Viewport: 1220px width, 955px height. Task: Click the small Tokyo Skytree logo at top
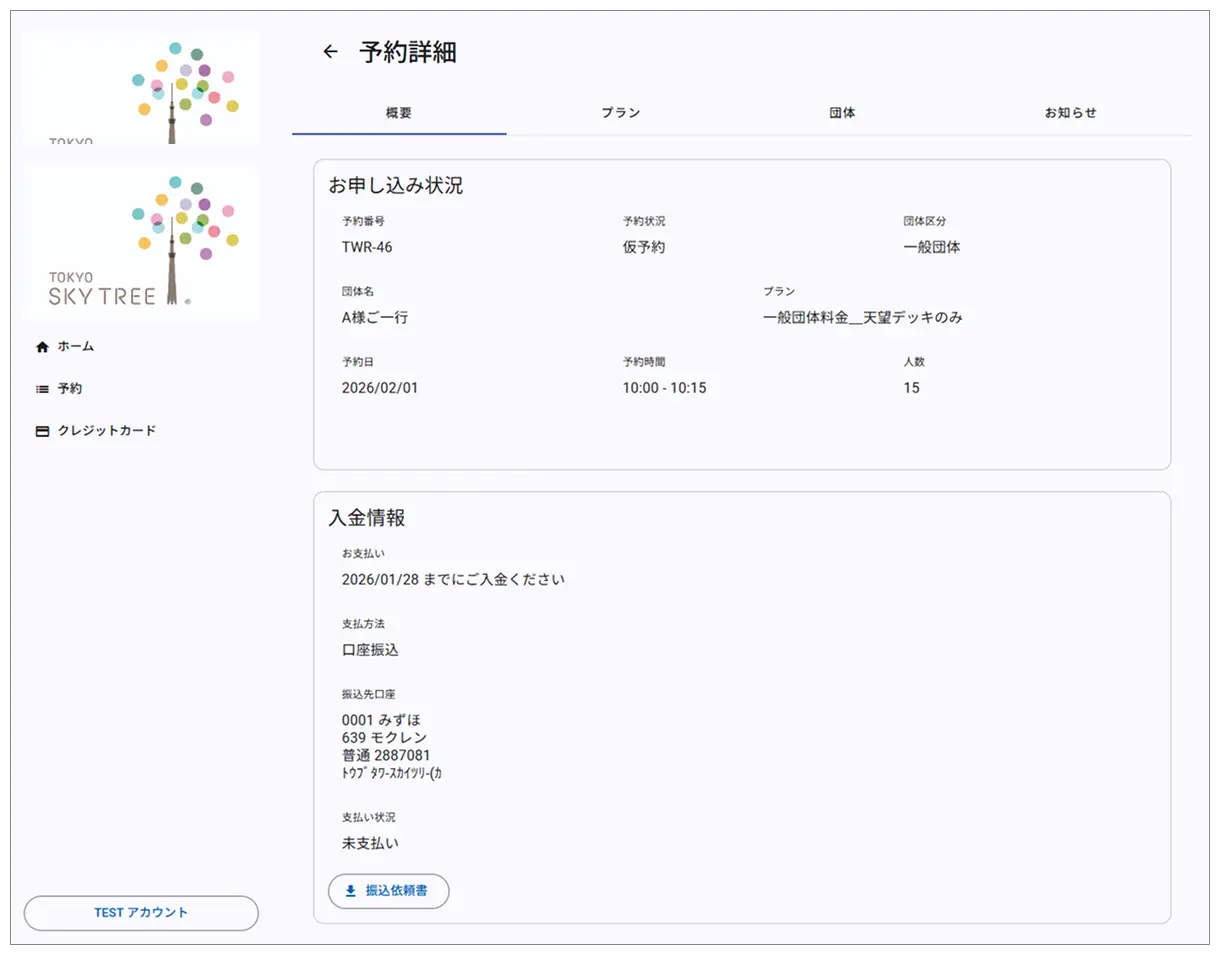click(x=140, y=88)
